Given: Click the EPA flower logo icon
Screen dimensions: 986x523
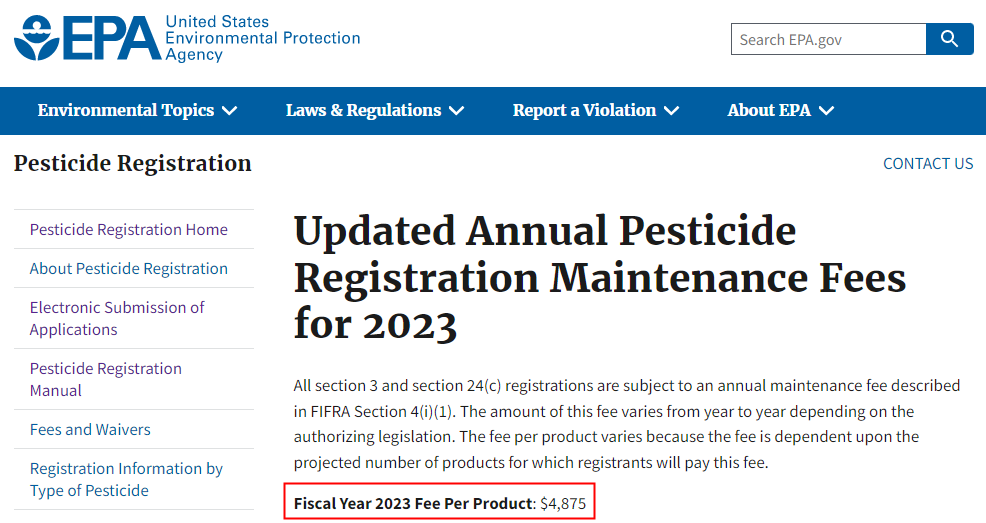Looking at the screenshot, I should click(x=37, y=38).
